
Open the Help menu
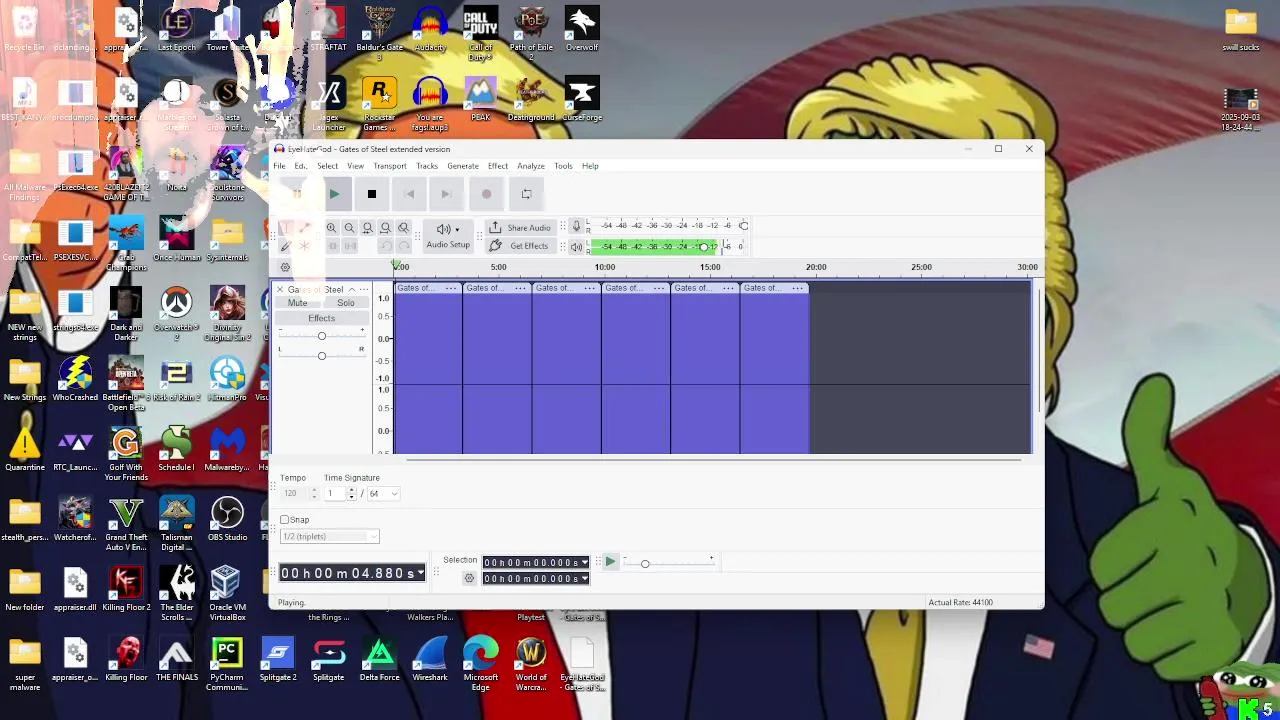[590, 166]
